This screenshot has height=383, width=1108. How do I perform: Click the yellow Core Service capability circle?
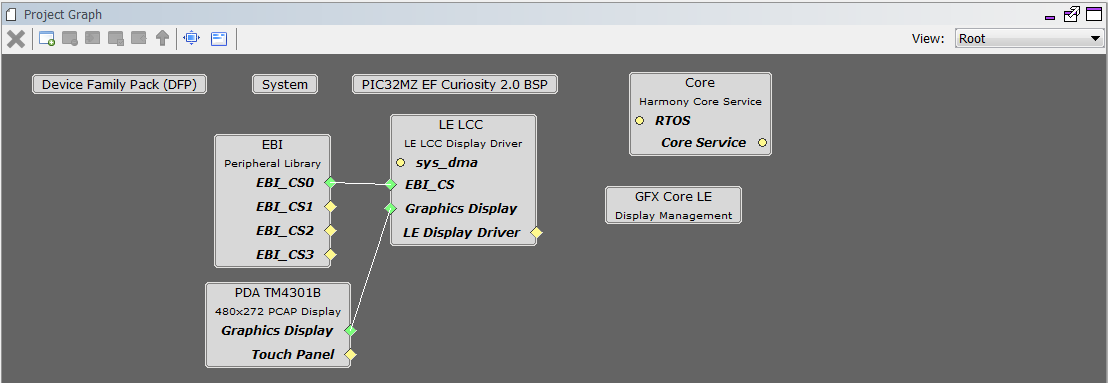pyautogui.click(x=762, y=143)
